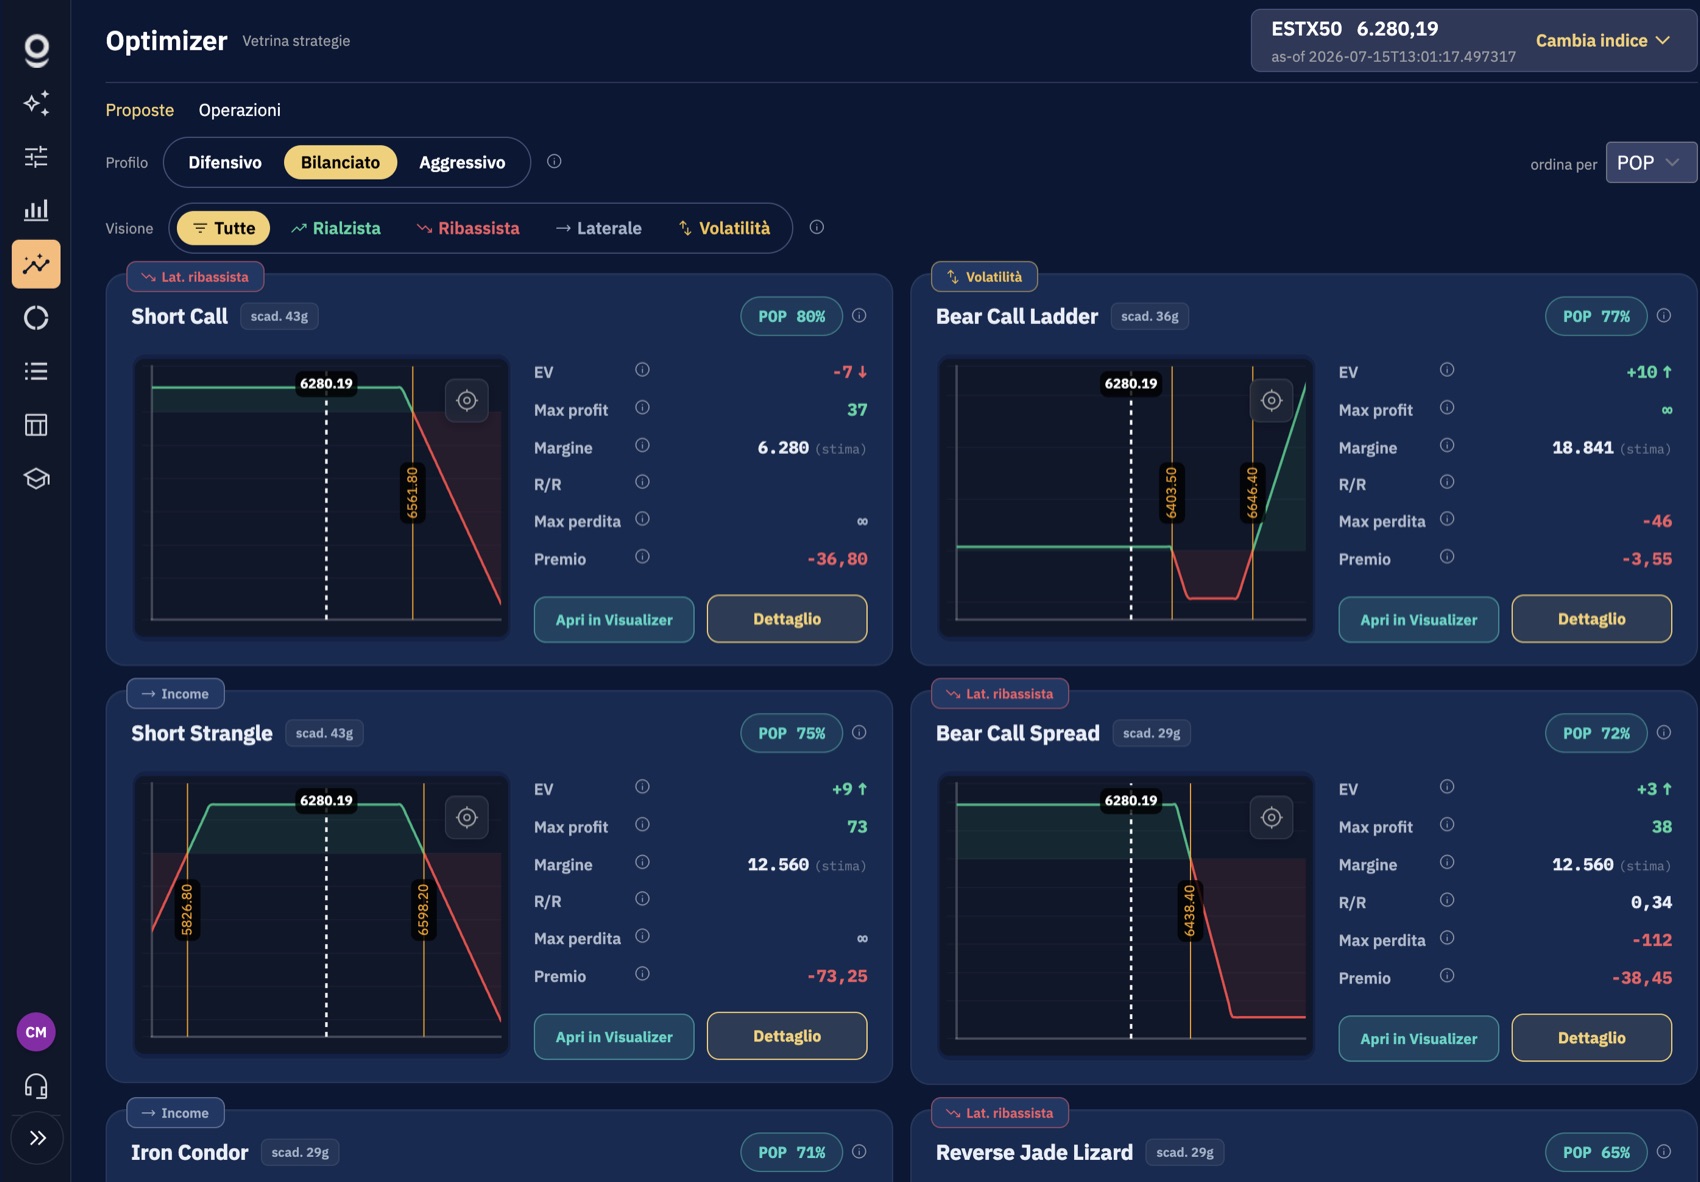Viewport: 1700px width, 1182px height.
Task: Open the circular ring icon in sidebar
Action: click(x=36, y=318)
